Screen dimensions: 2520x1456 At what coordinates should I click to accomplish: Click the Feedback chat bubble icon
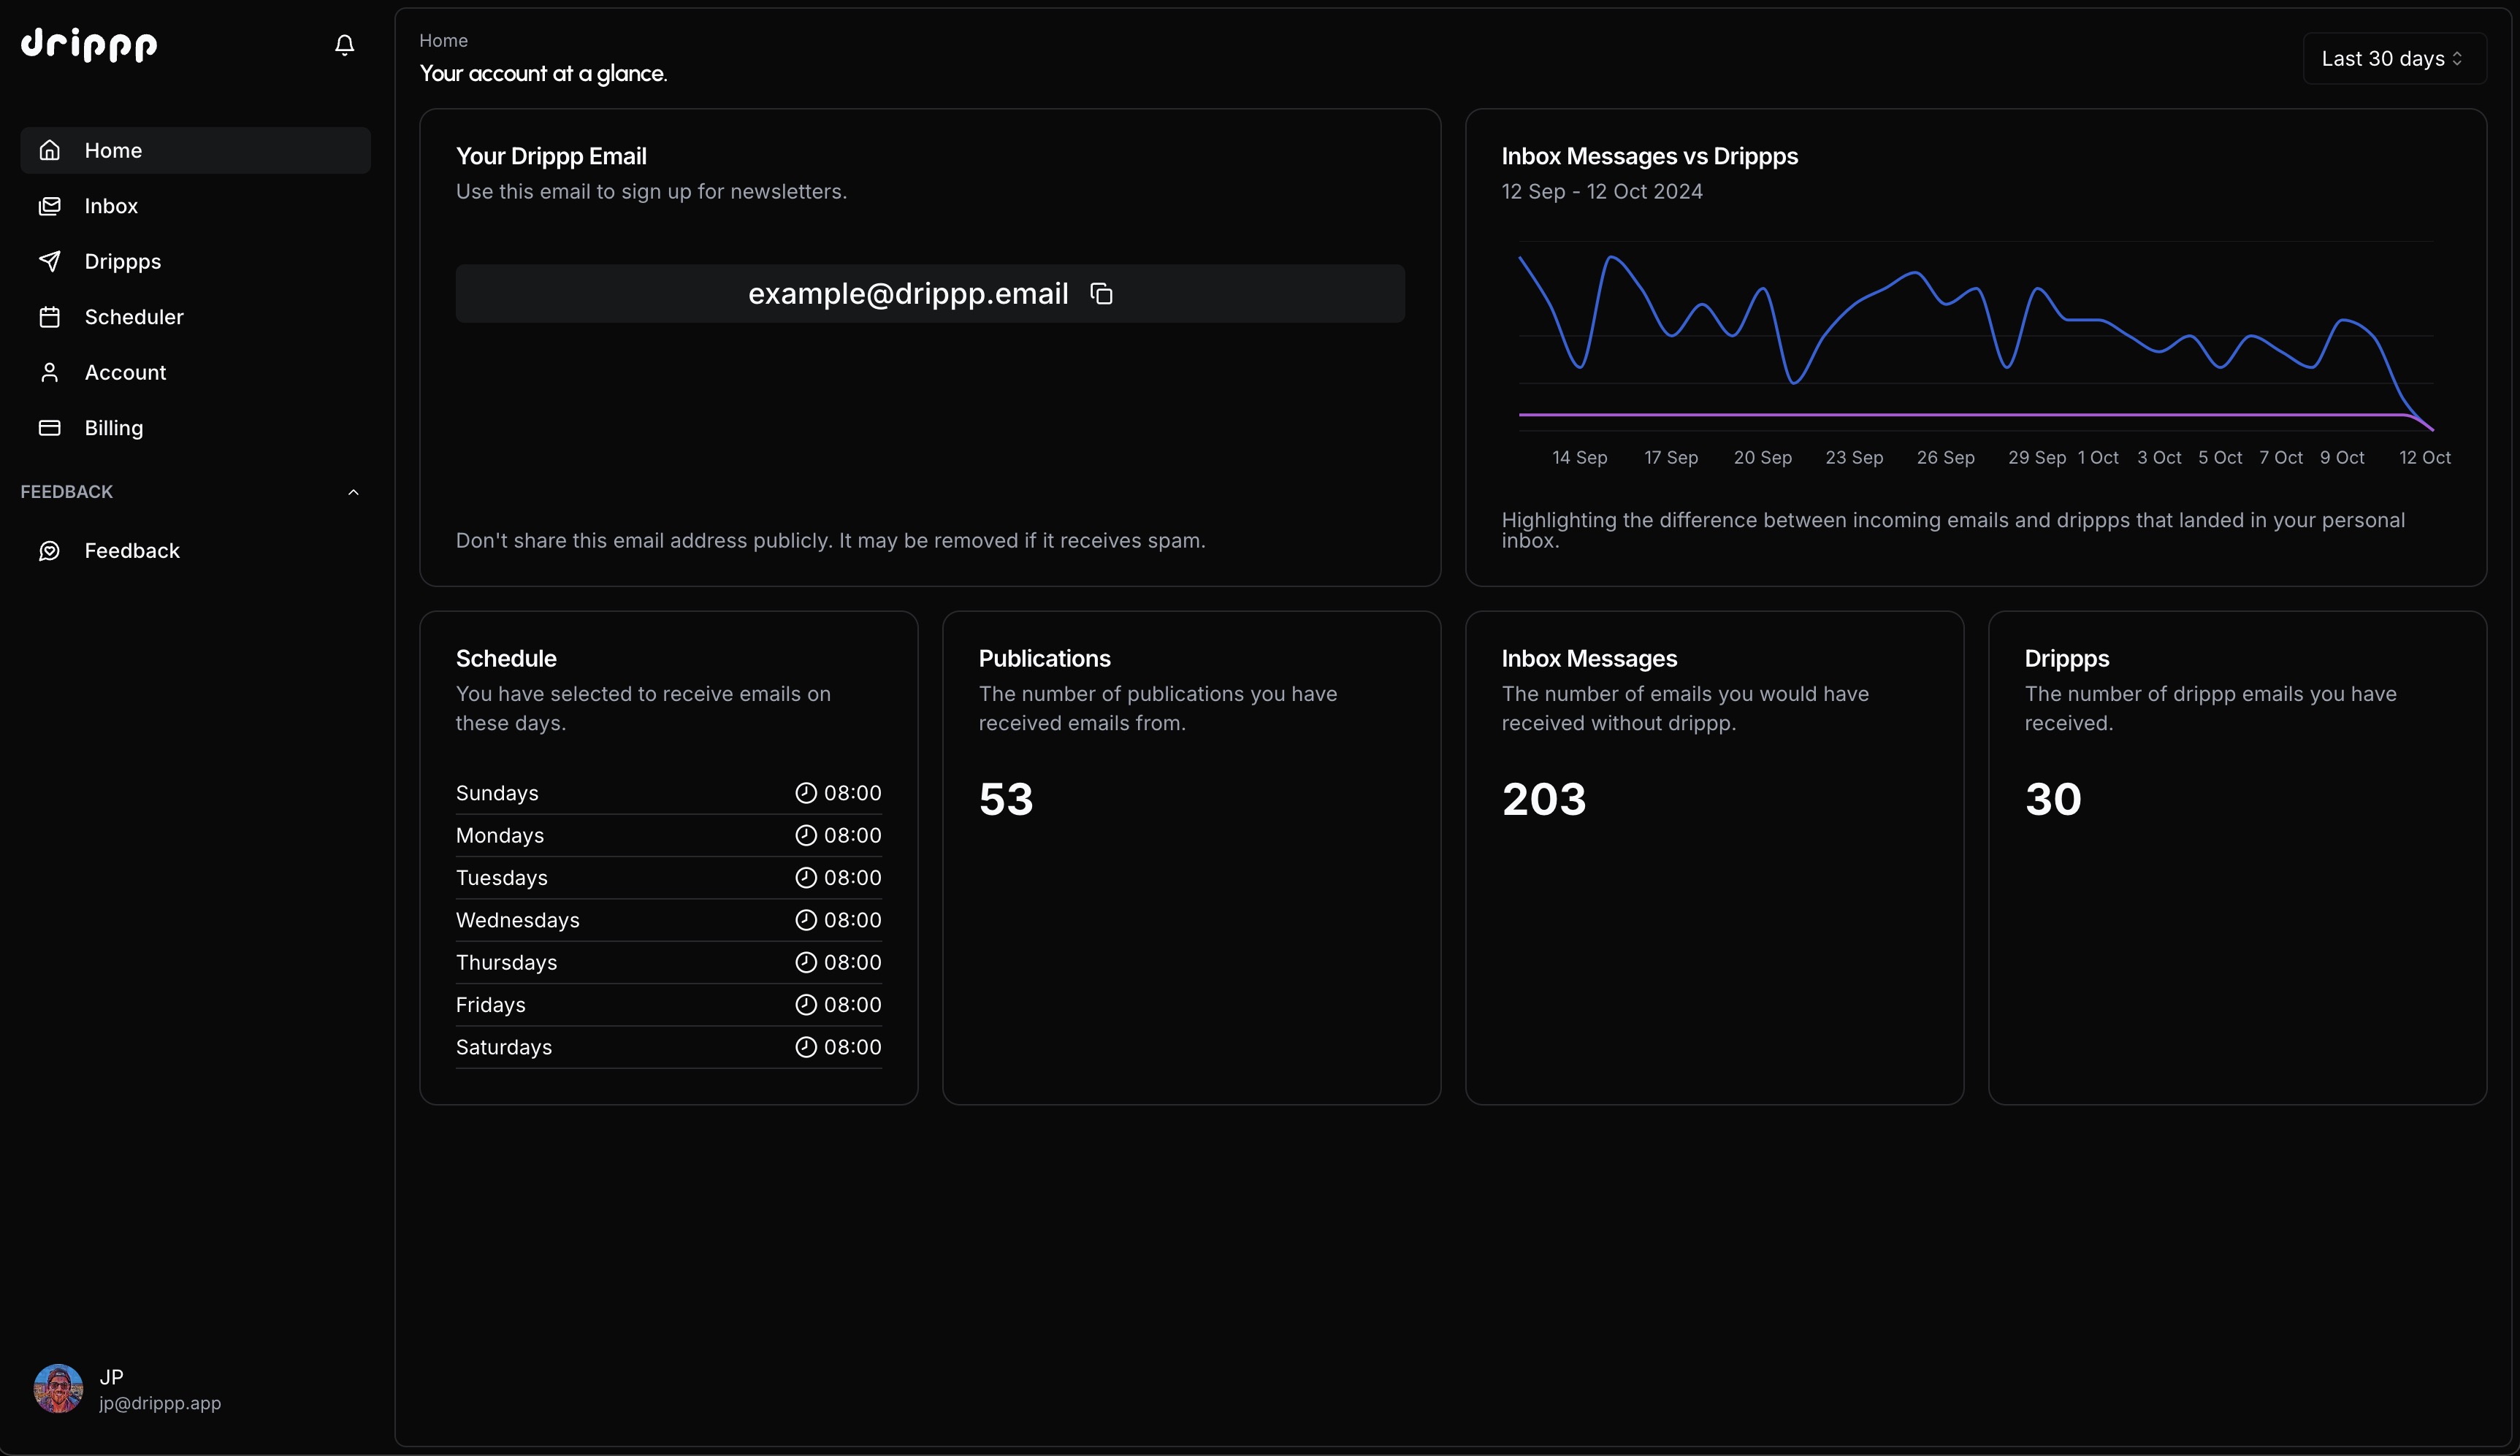tap(49, 551)
